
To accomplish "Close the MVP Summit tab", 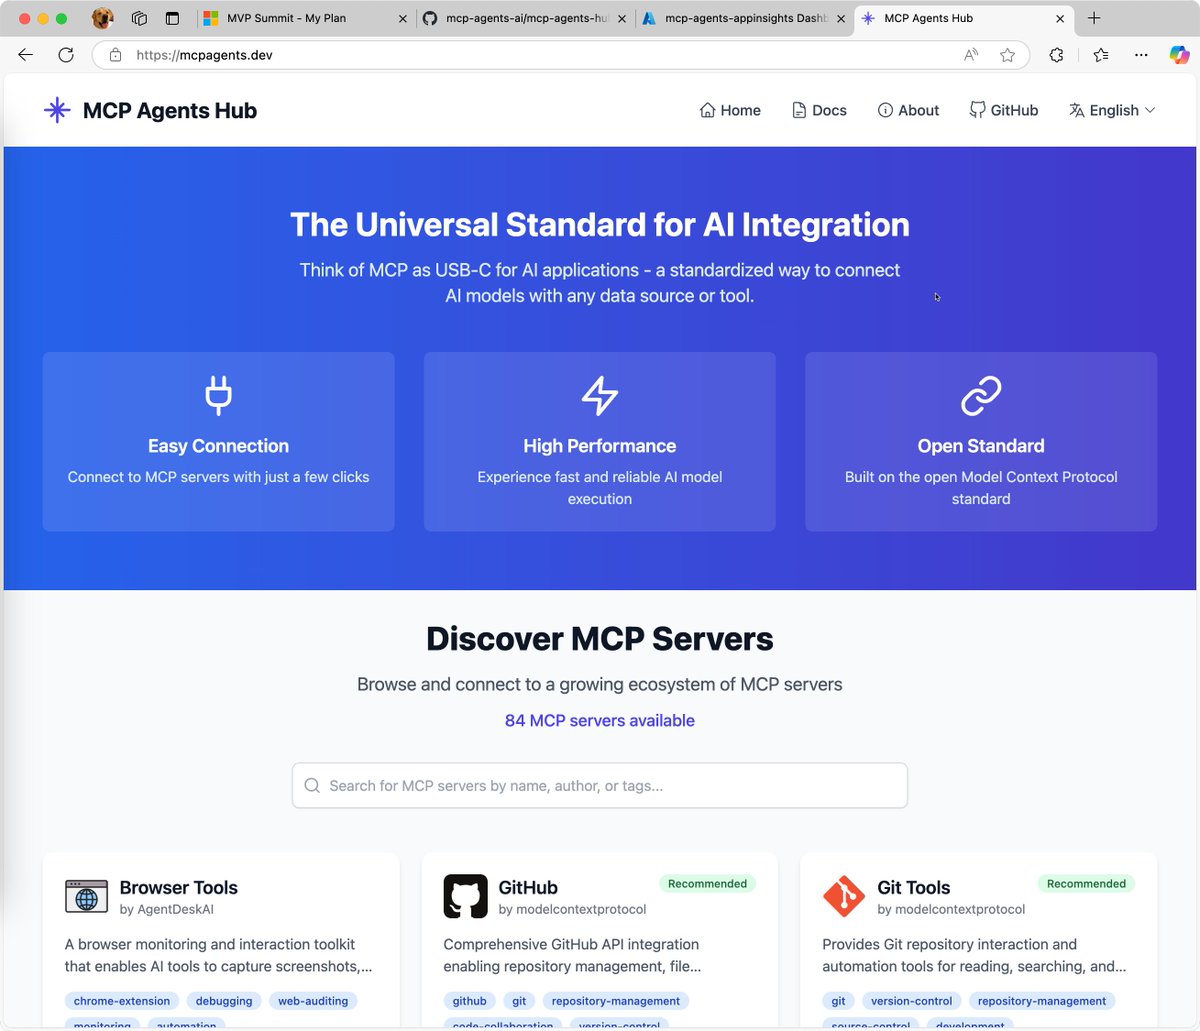I will click(x=403, y=18).
